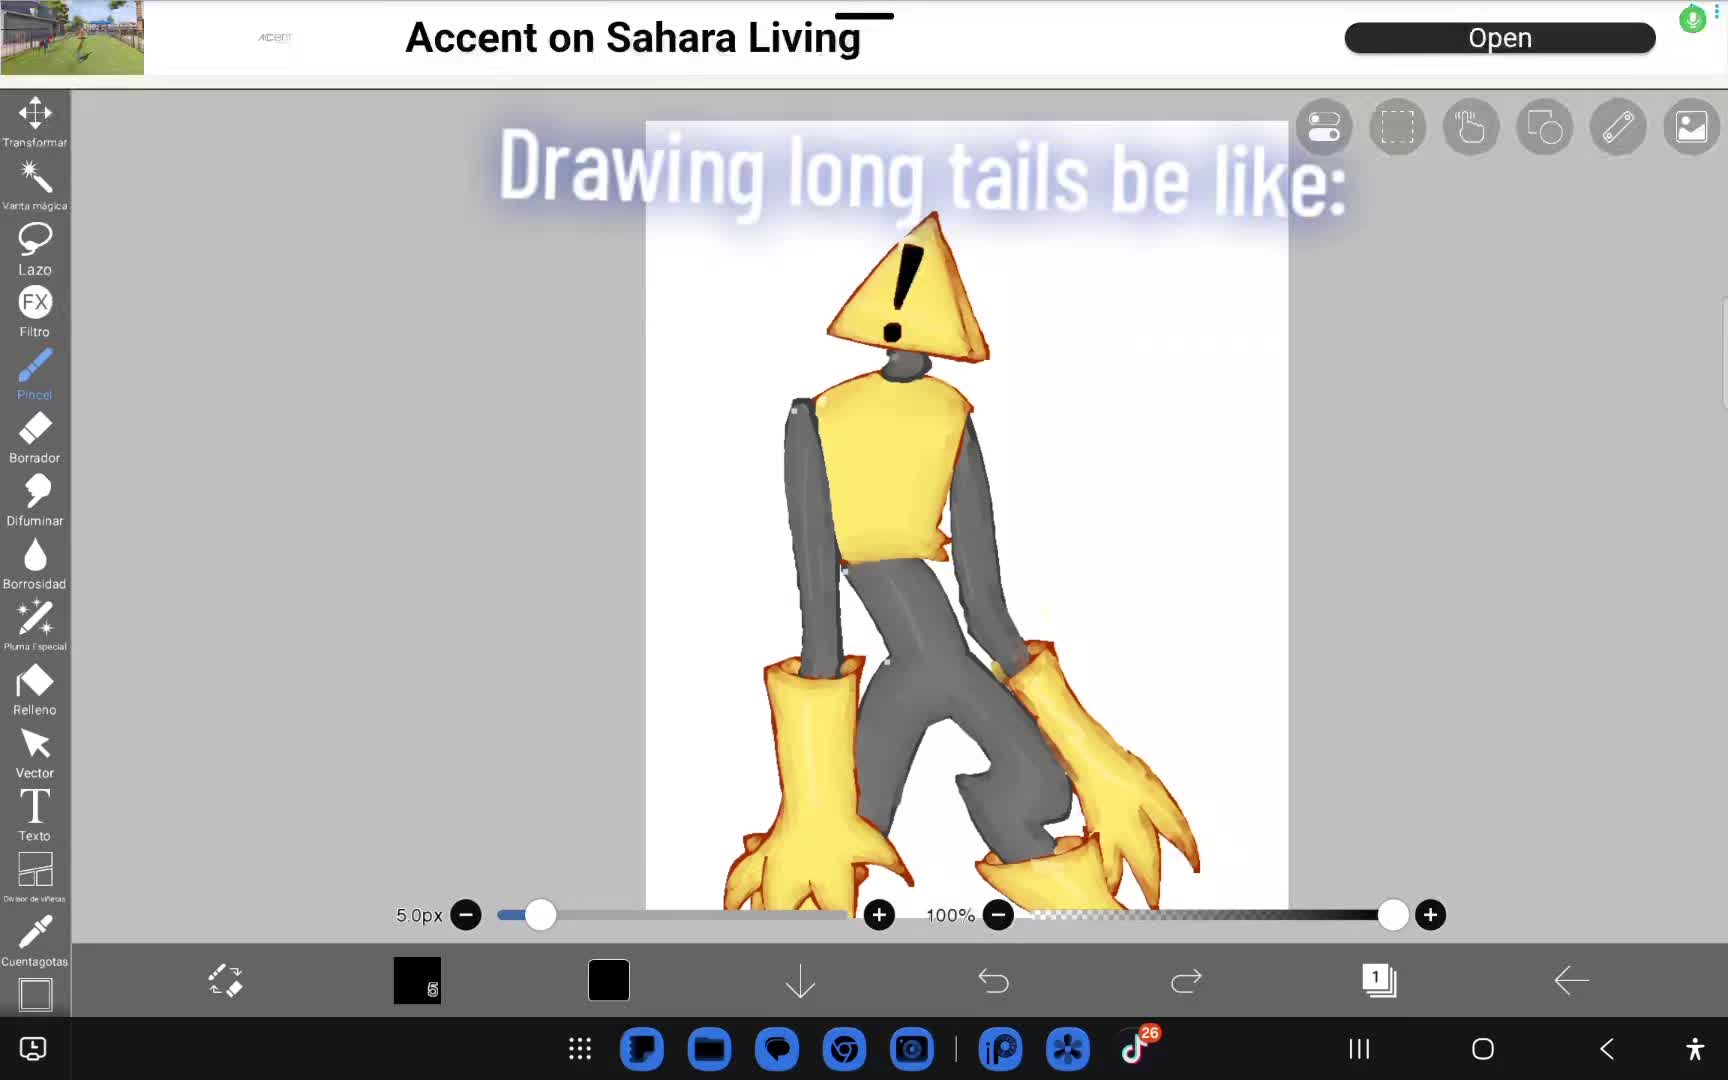Open the brush preview thumbnail

coord(417,980)
